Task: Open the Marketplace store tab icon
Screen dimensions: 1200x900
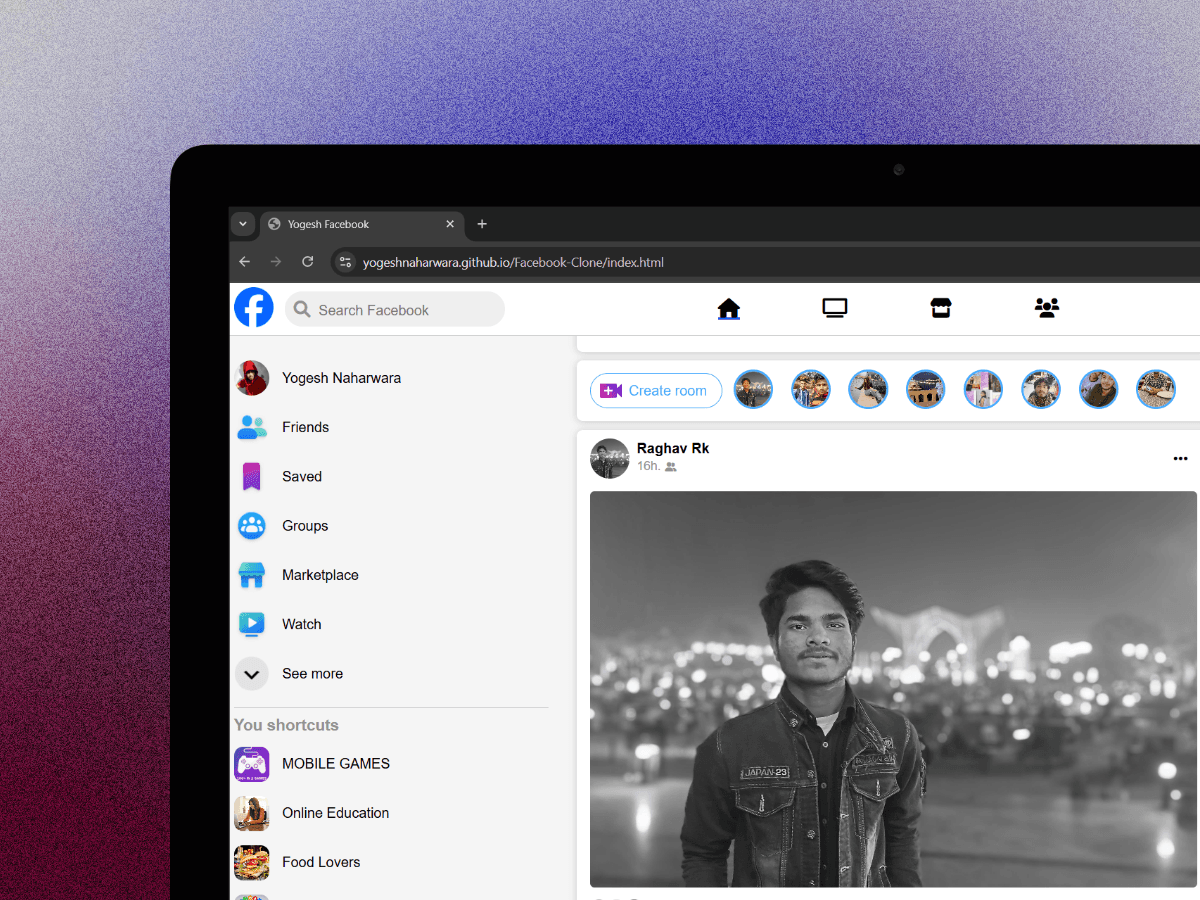Action: pyautogui.click(x=941, y=308)
